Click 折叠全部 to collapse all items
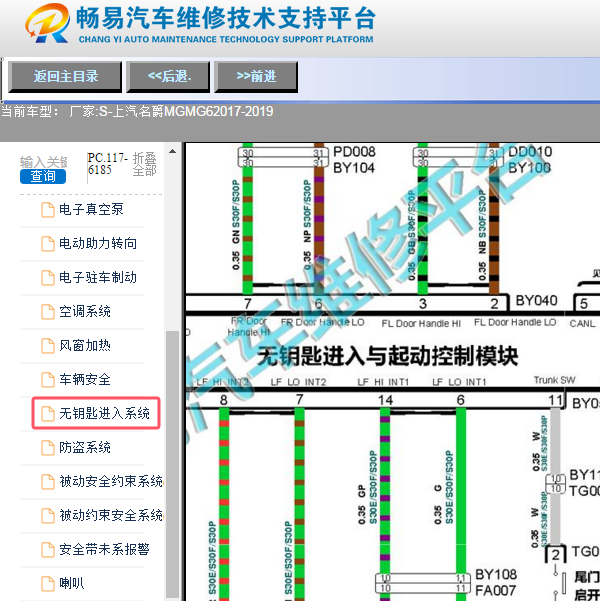The image size is (600, 601). point(145,164)
